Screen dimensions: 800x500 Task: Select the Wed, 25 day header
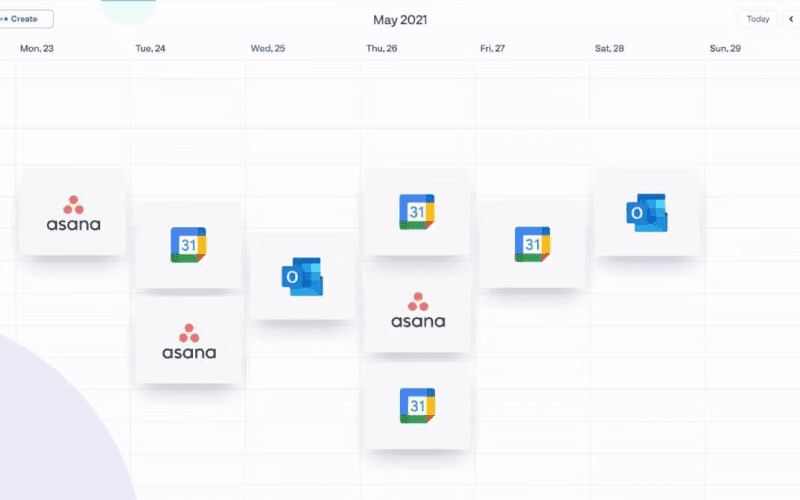[268, 48]
